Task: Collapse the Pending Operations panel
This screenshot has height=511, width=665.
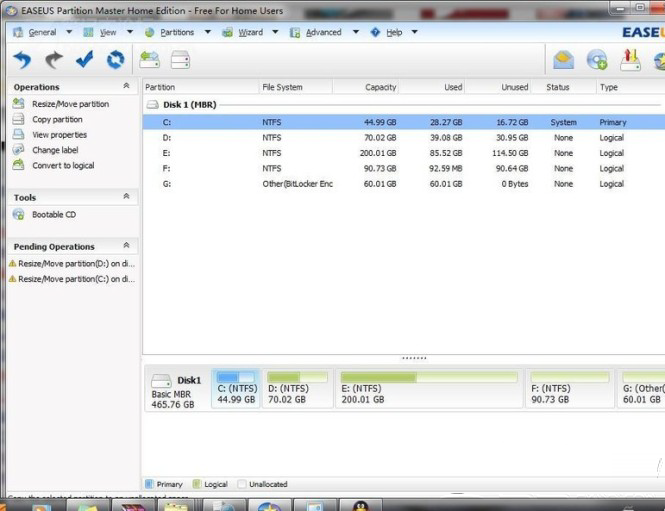Action: pos(126,246)
